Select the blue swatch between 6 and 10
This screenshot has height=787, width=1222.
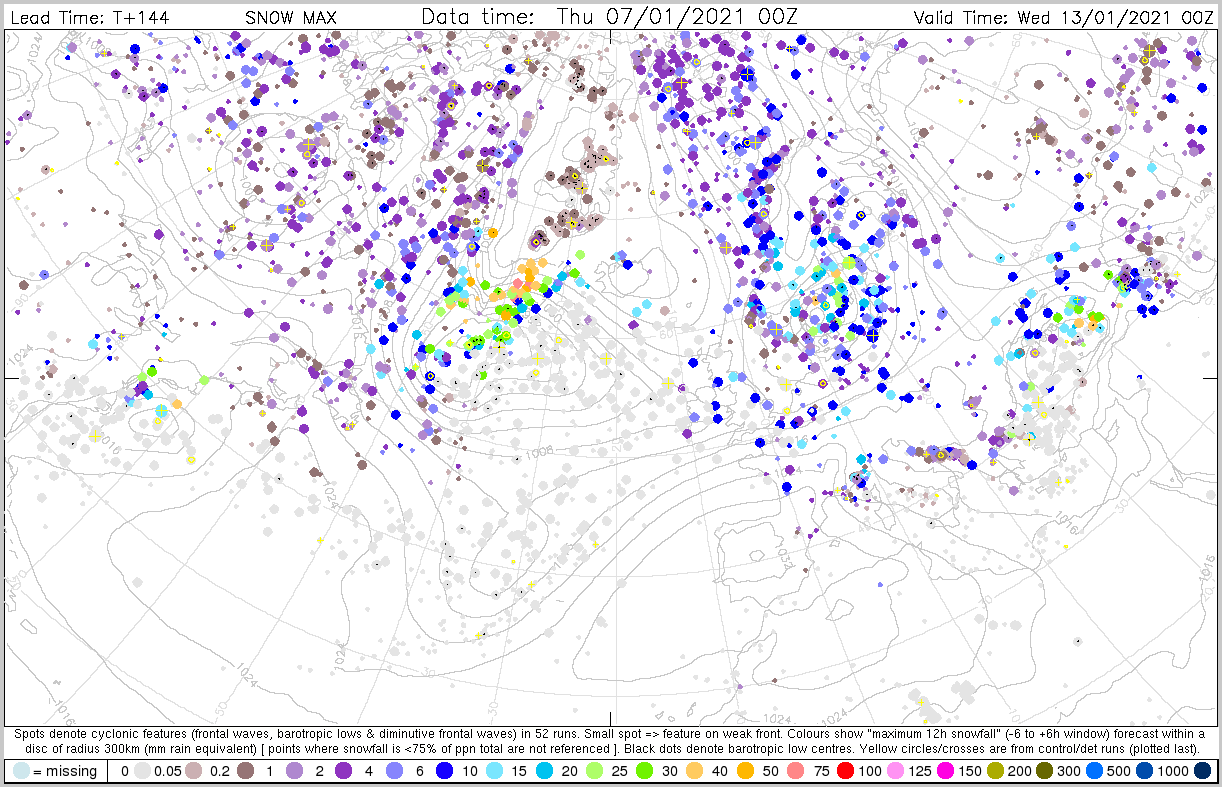pyautogui.click(x=444, y=771)
